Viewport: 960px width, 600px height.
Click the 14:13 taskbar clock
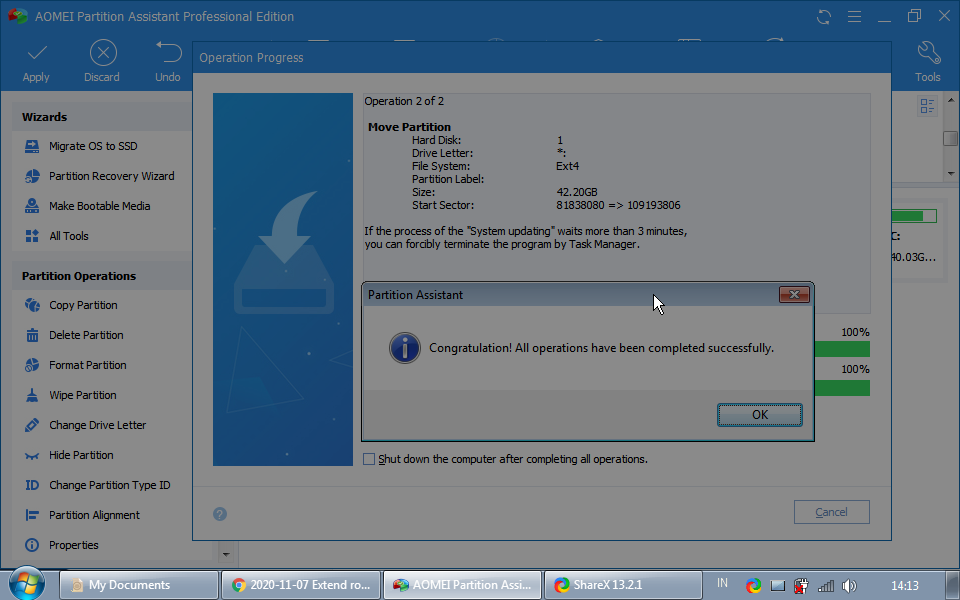[904, 585]
